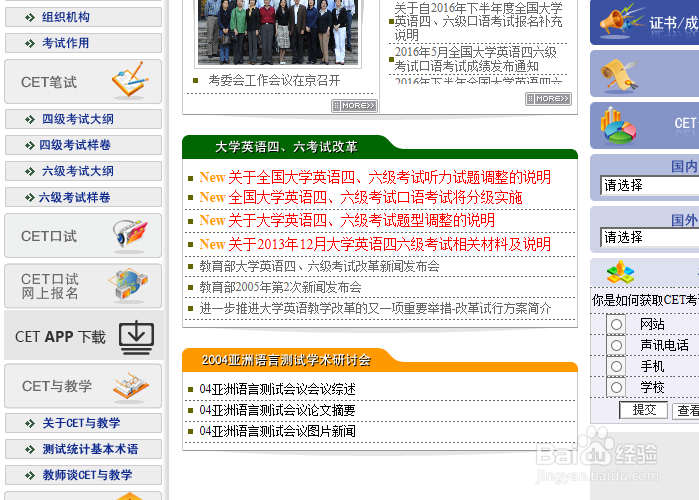Click the 提交 survey button

point(644,410)
